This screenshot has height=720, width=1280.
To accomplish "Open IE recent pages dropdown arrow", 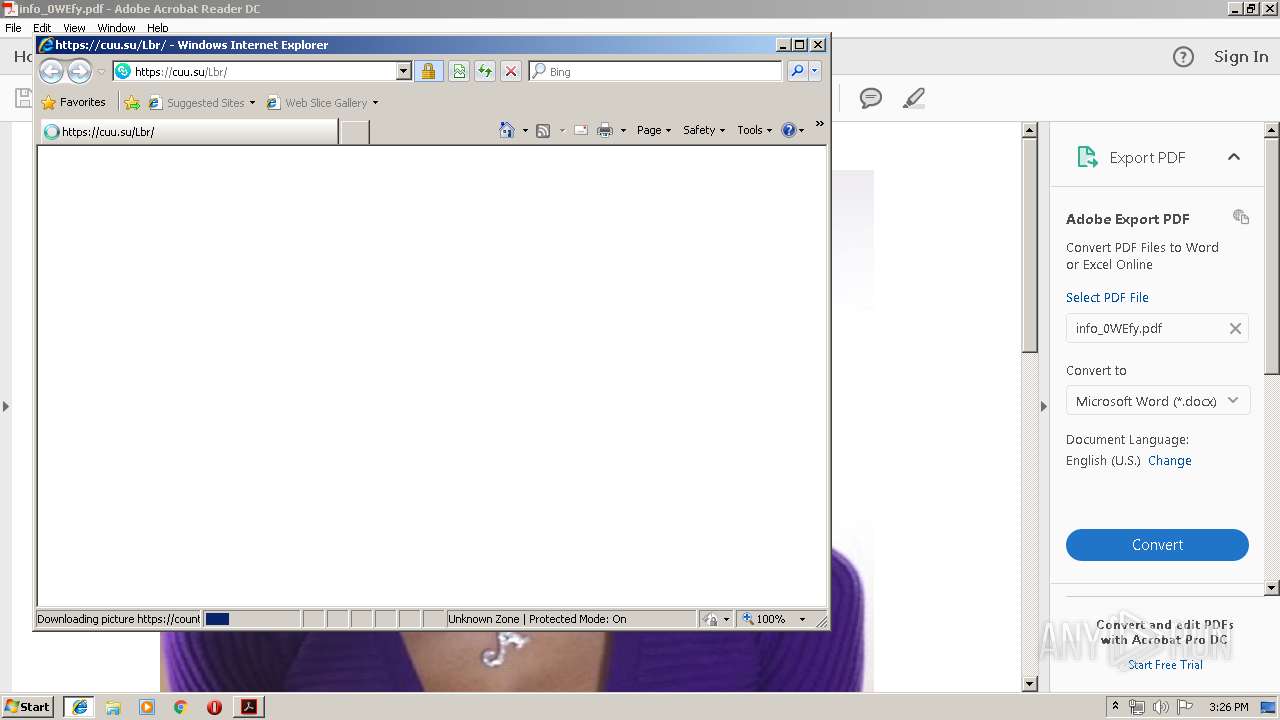I will tap(101, 72).
